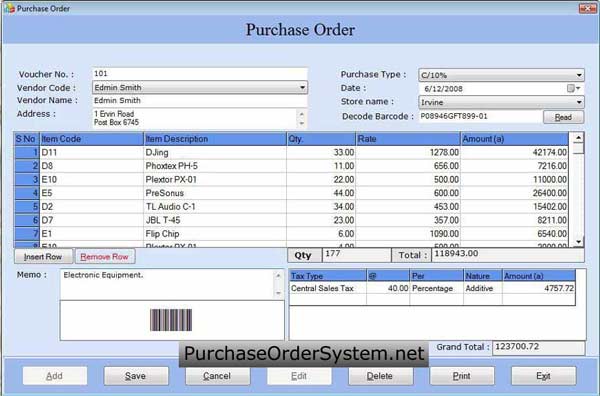Image resolution: width=600 pixels, height=396 pixels.
Task: Open the Store name dropdown
Action: (x=579, y=102)
